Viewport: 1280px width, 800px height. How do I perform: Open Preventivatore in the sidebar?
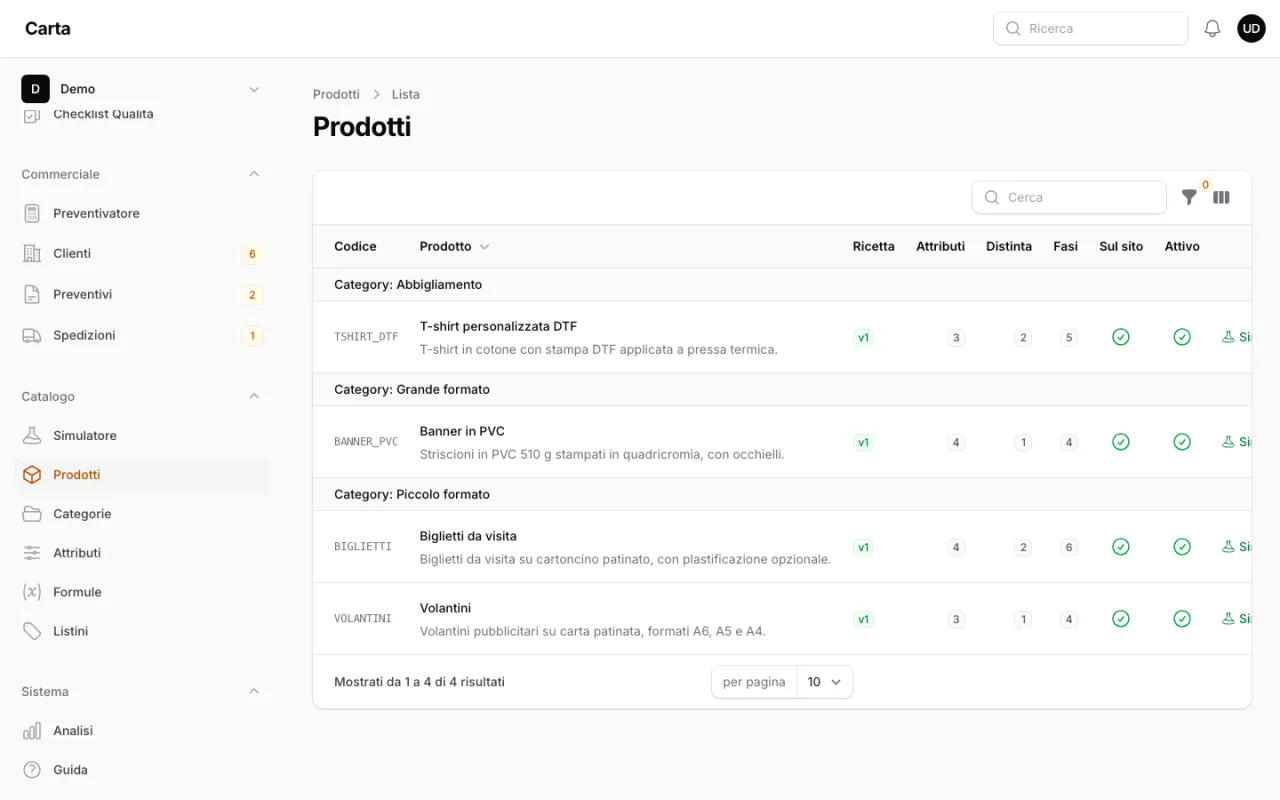tap(141, 213)
